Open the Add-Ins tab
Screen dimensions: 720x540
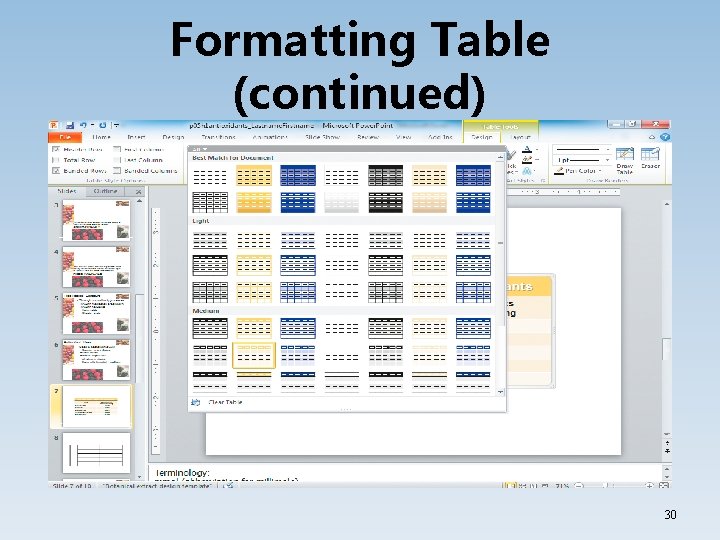[440, 137]
